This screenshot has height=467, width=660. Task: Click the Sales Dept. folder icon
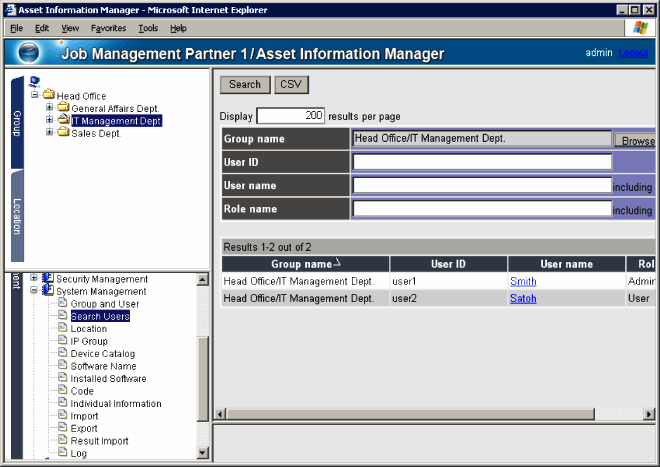[63, 133]
